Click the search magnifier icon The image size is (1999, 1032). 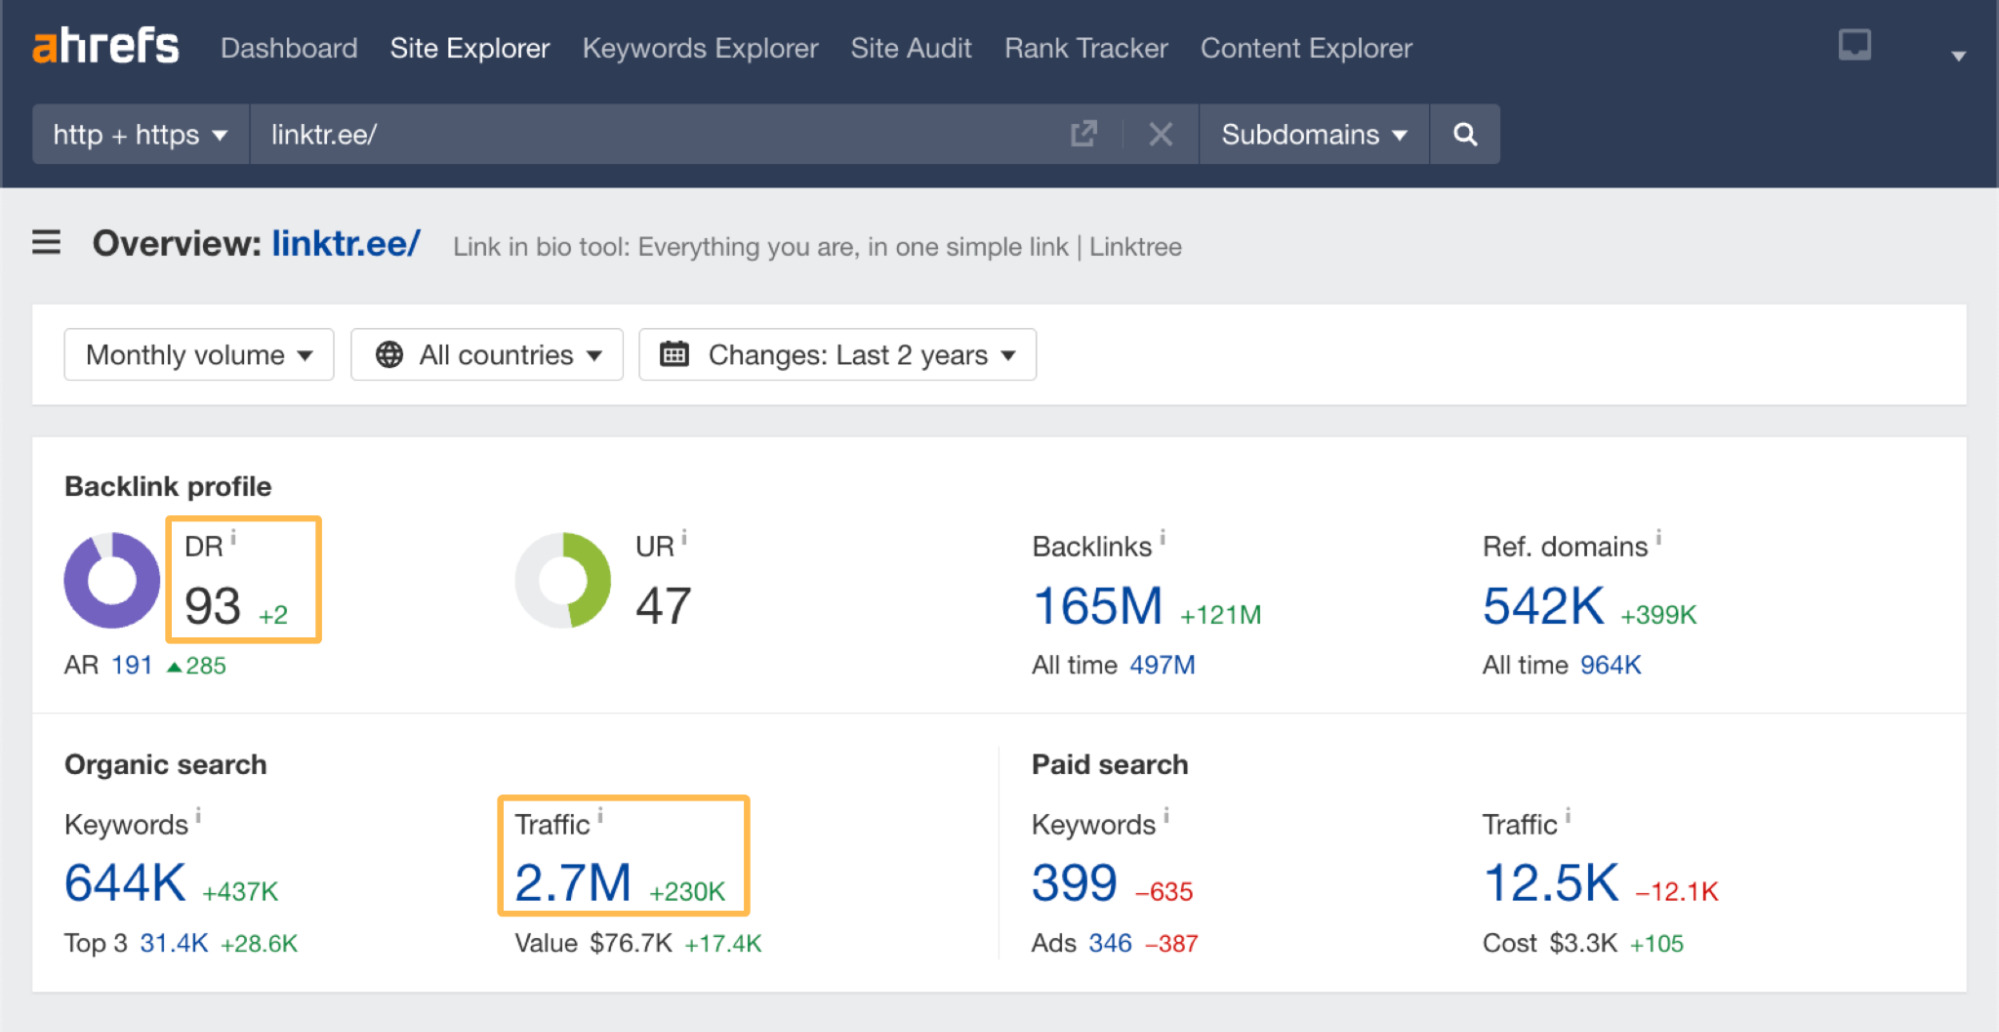[x=1464, y=134]
